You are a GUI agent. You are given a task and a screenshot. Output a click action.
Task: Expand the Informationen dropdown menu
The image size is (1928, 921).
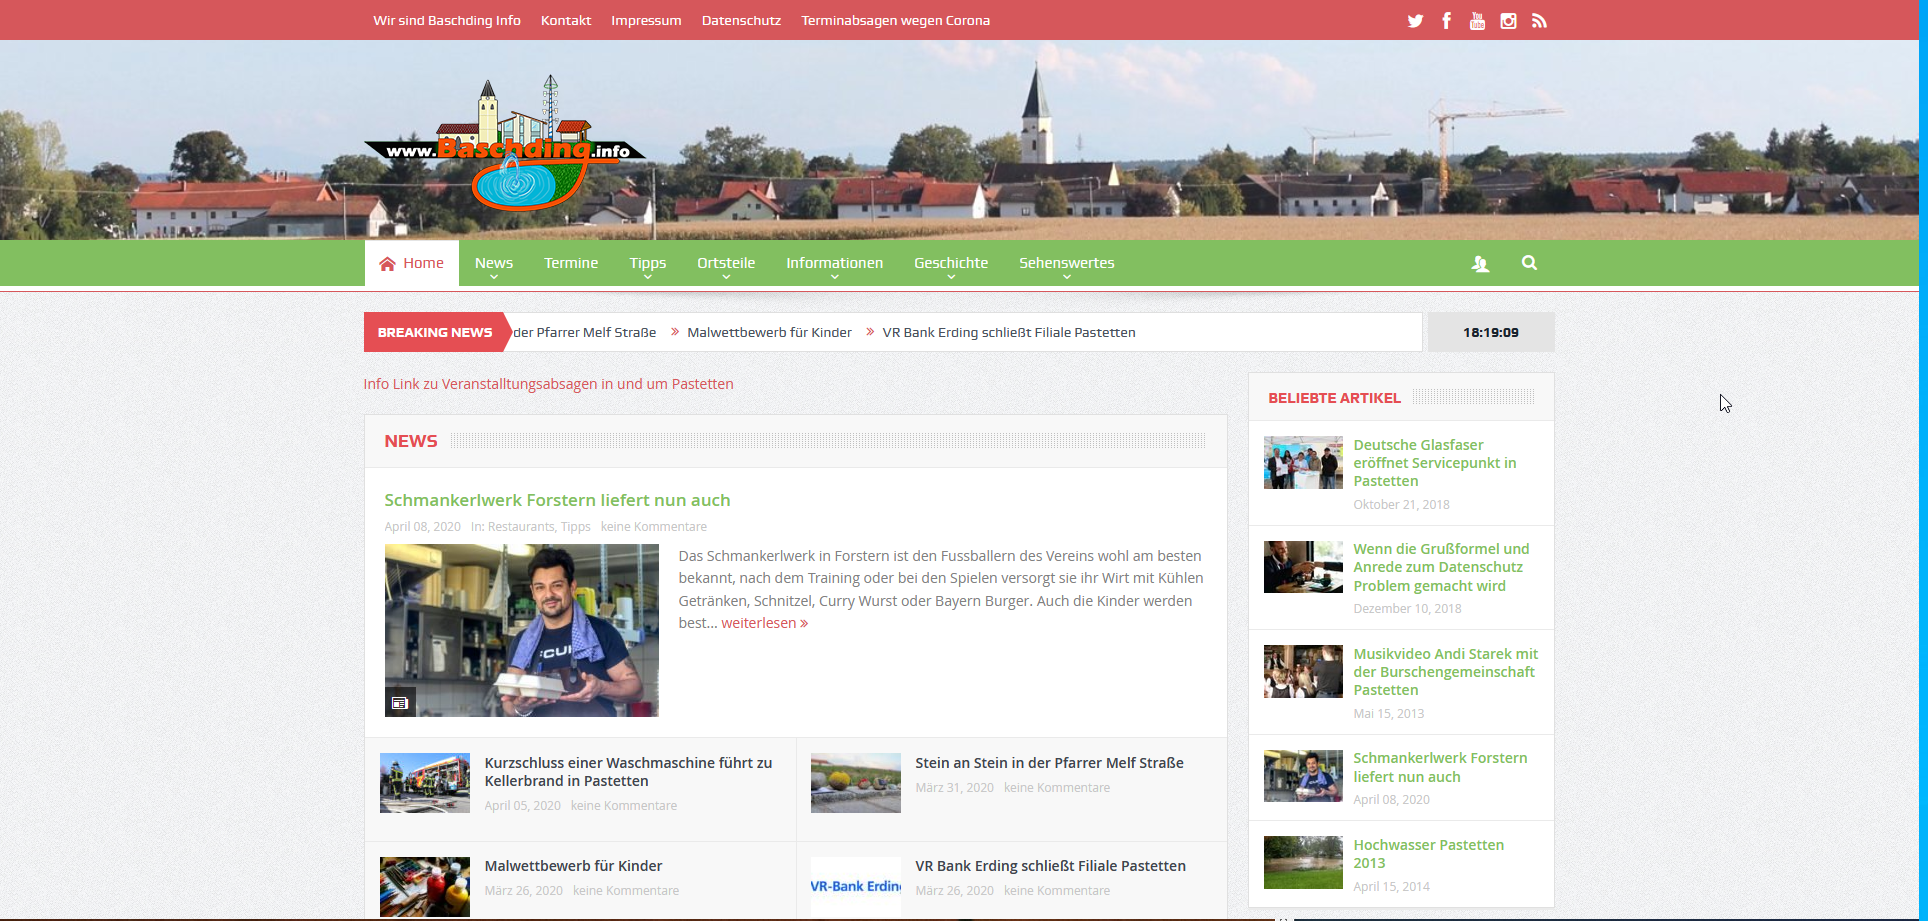coord(834,263)
